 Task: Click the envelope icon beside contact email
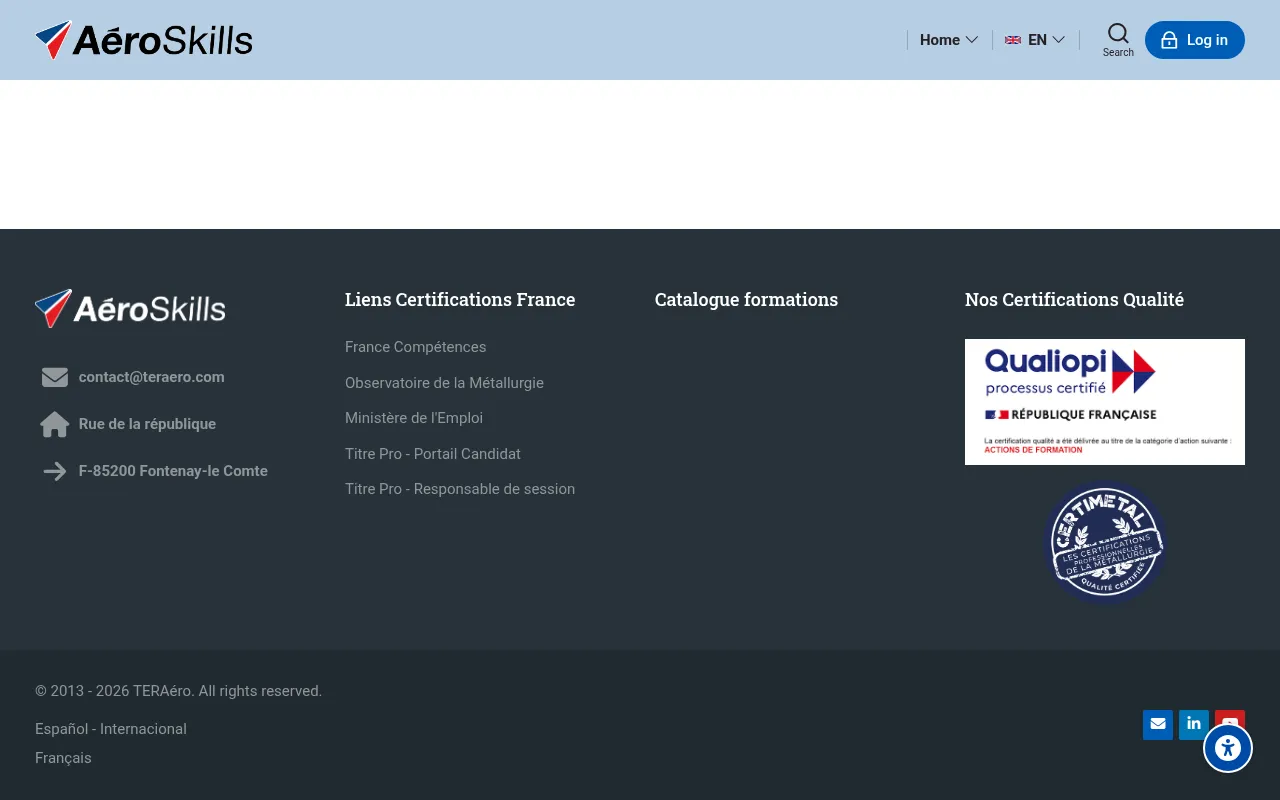click(55, 377)
